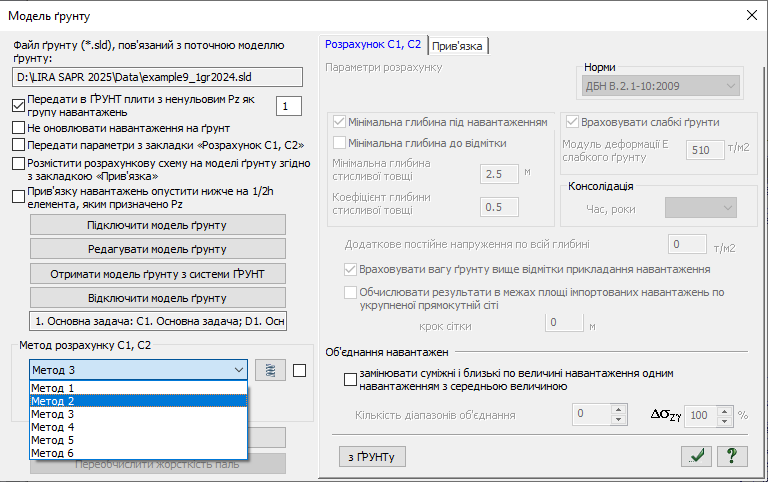Viewport: 768px width, 482px height.
Task: Click the spring icon beside method dropdown
Action: tap(266, 371)
